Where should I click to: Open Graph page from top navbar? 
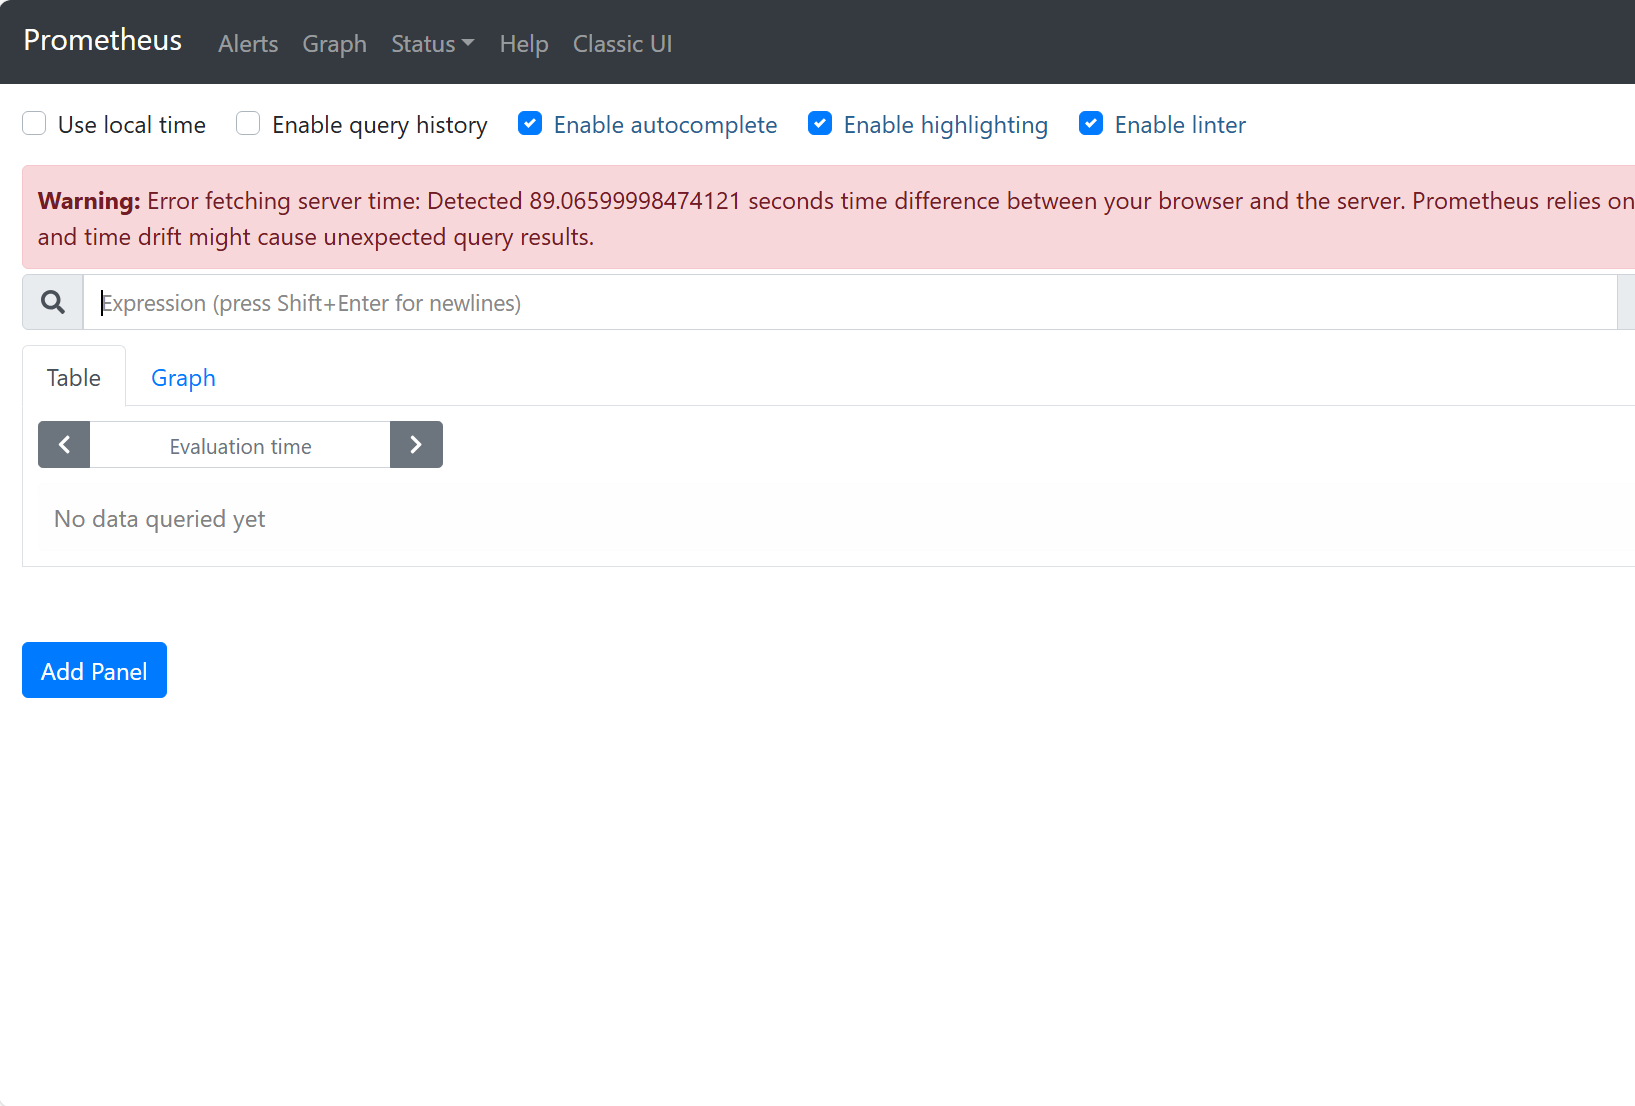(x=334, y=44)
